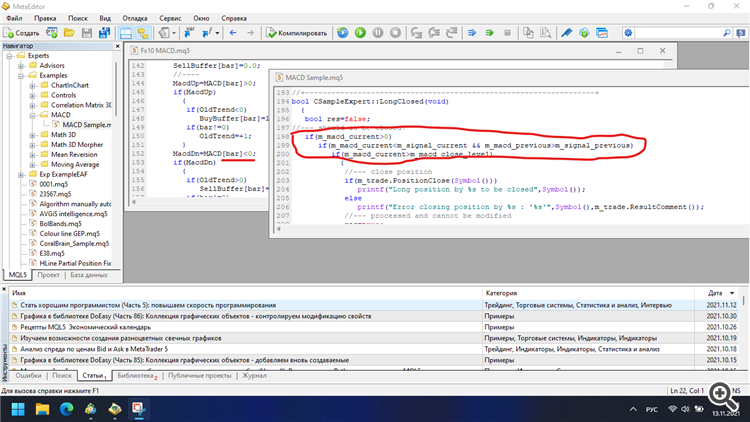Image resolution: width=750 pixels, height=422 pixels.
Task: Expand the Math 3D folder
Action: [x=33, y=135]
